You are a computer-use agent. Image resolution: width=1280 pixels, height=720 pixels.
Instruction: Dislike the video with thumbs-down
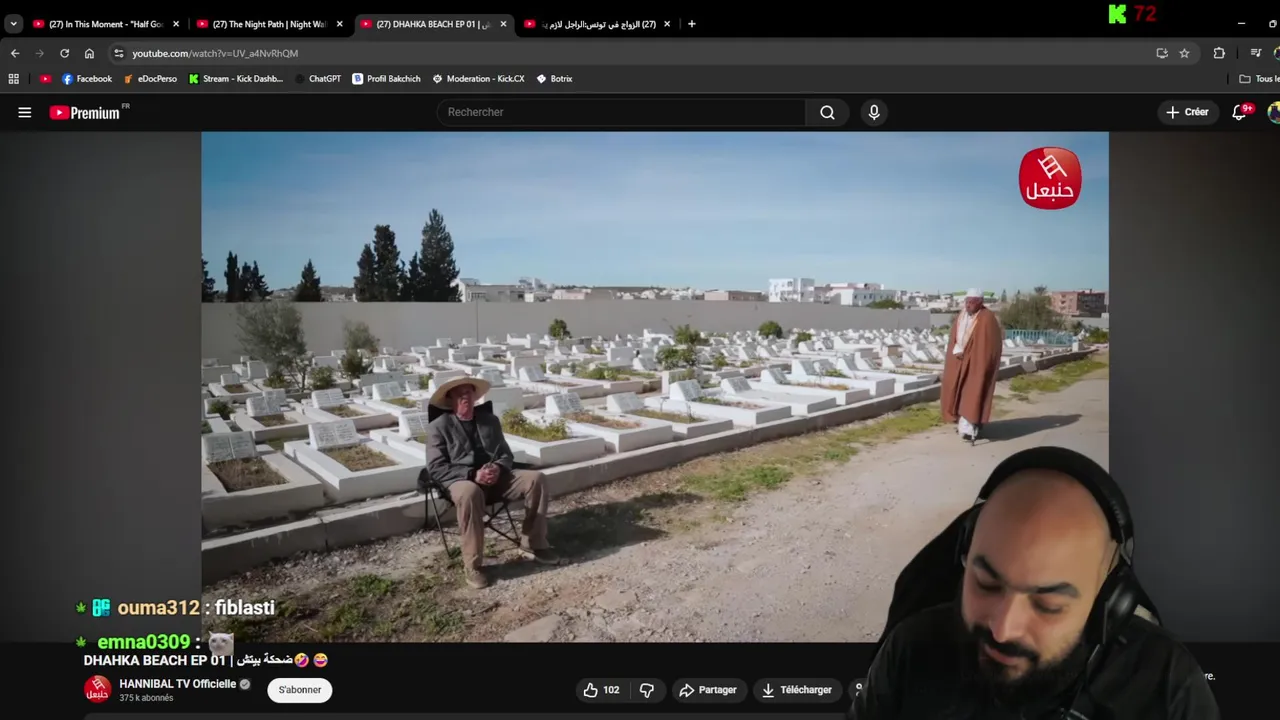647,690
